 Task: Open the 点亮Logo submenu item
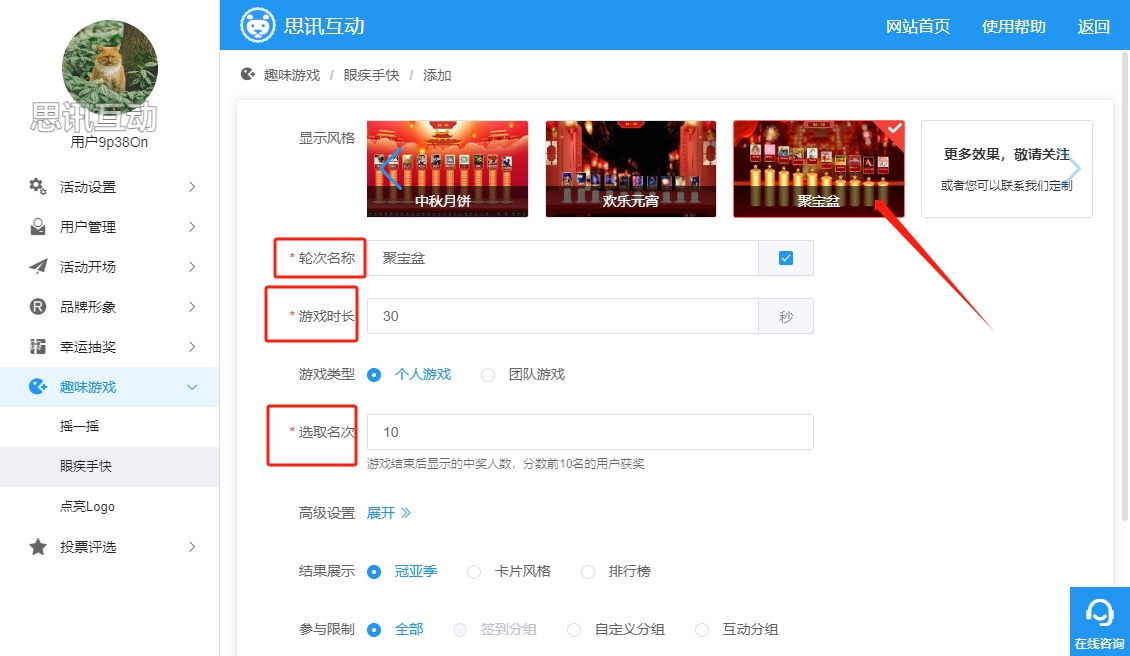point(87,507)
